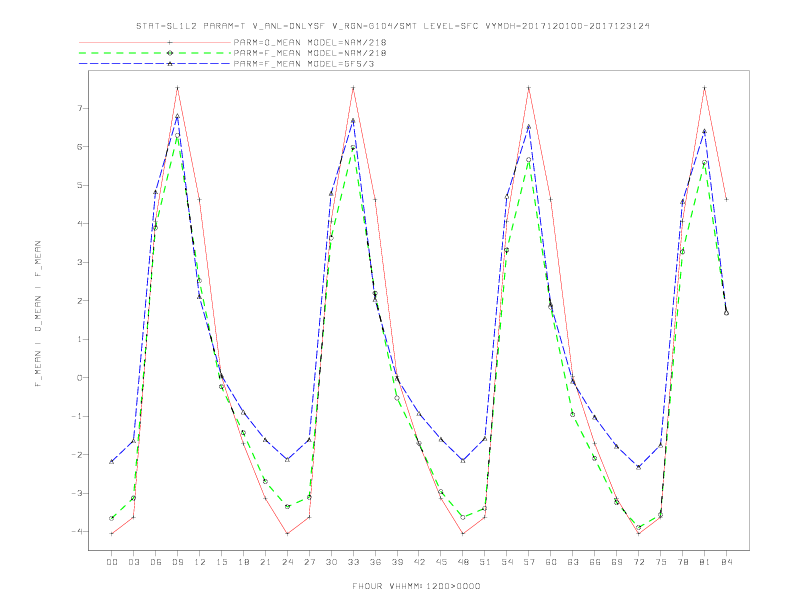Select legend entry PARM=F_MEAN MODEL=GFS/3
This screenshot has height=612, width=792.
pos(304,64)
